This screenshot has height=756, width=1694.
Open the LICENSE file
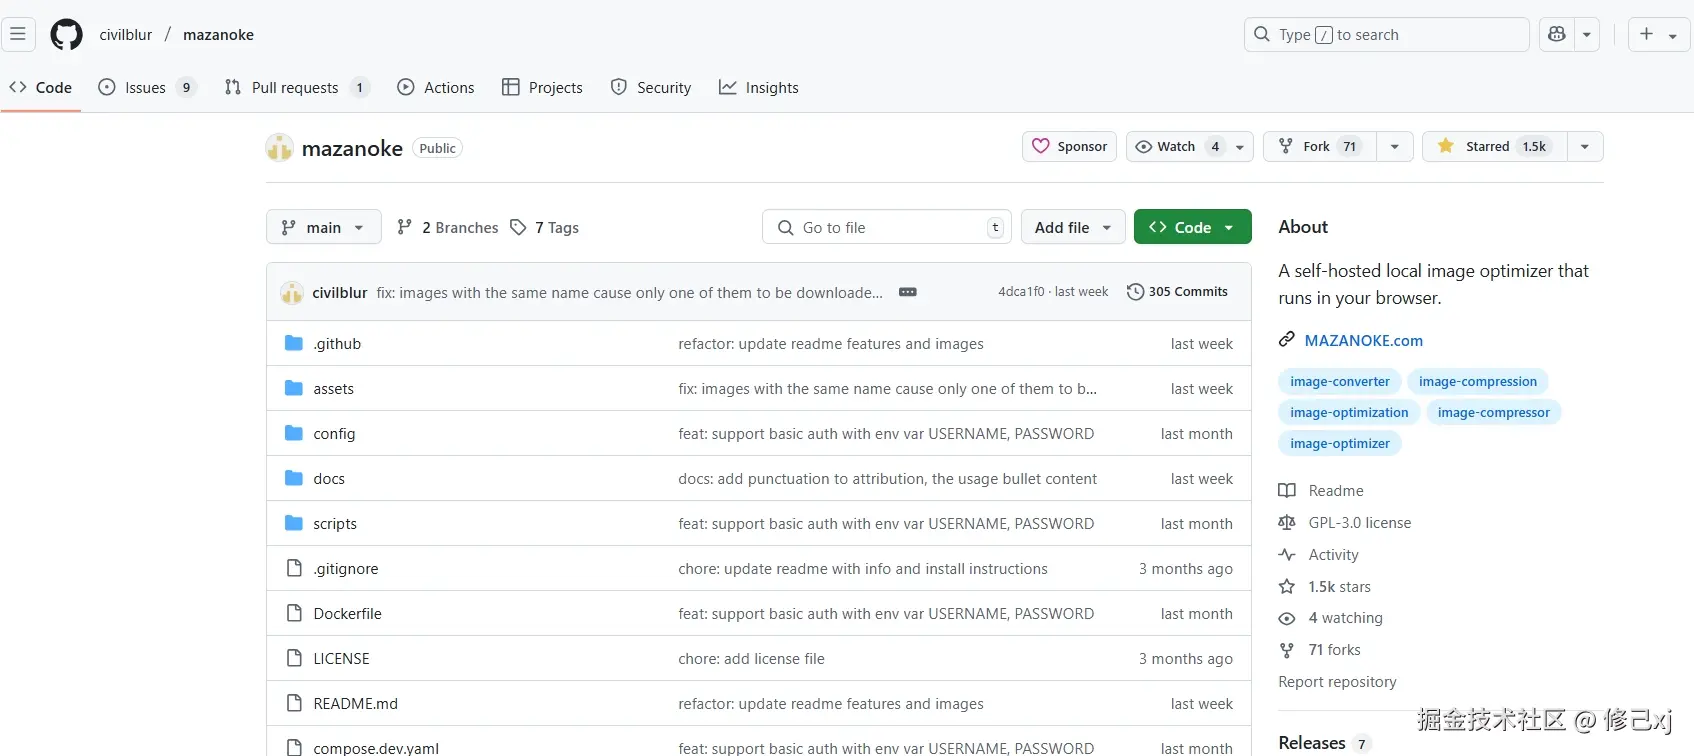341,658
